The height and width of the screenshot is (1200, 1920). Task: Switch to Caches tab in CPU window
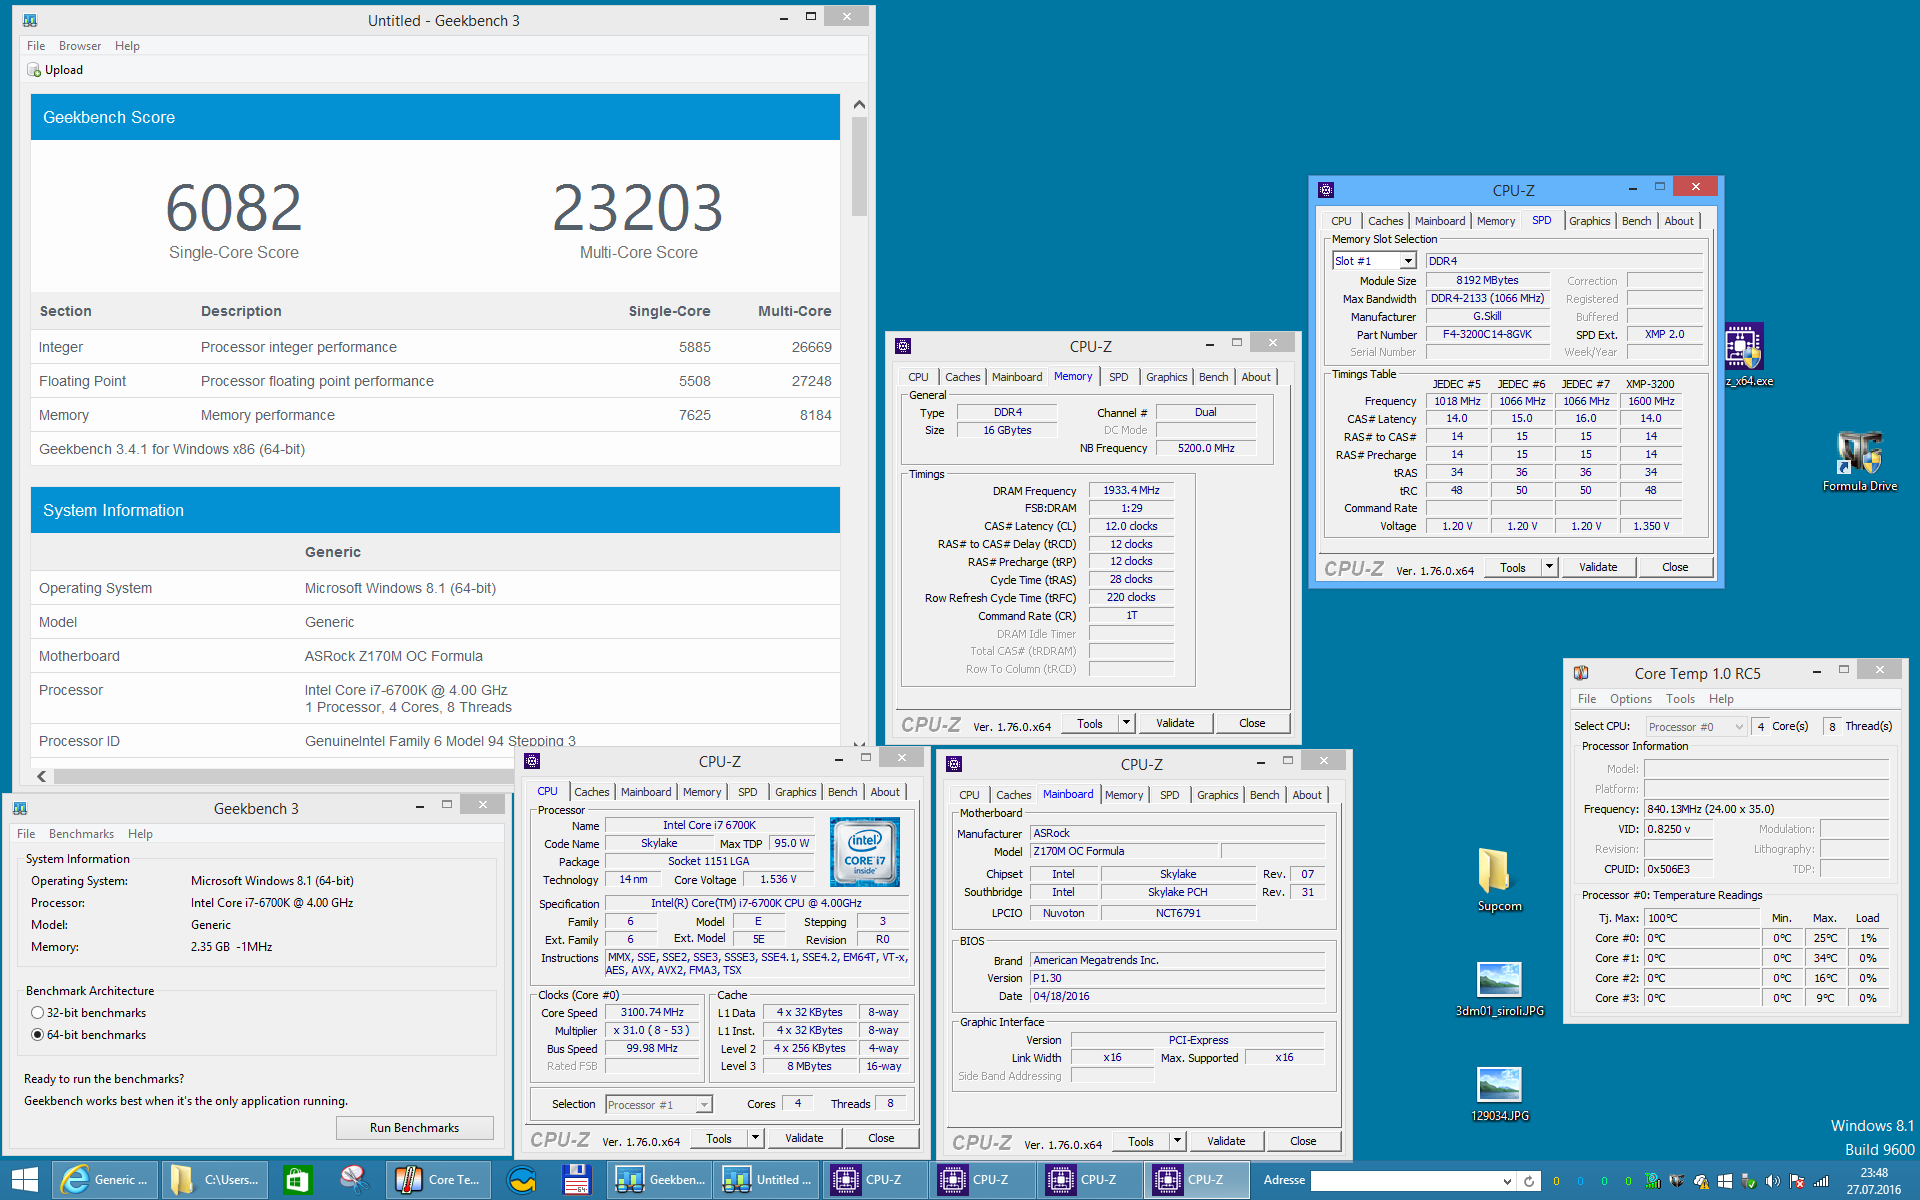[591, 792]
